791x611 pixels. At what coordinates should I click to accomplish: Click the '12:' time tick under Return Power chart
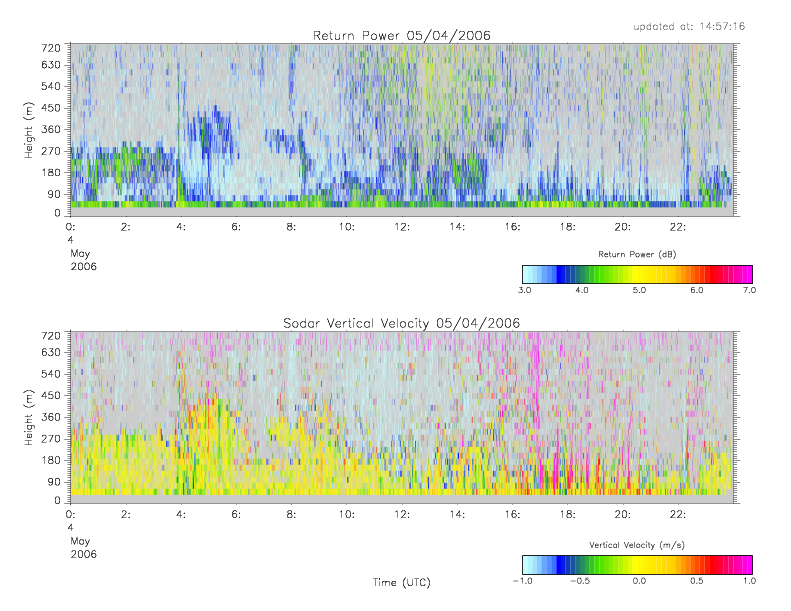click(x=402, y=227)
